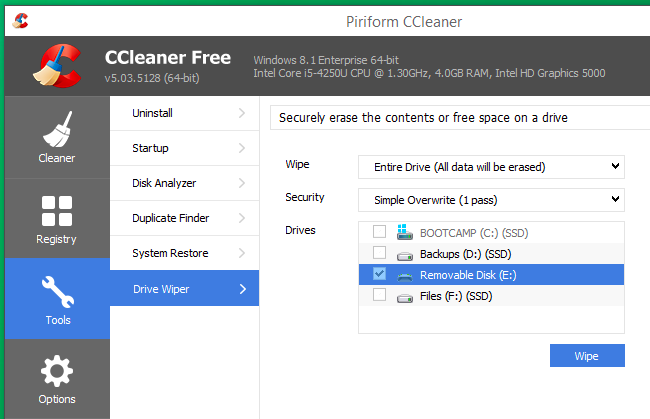This screenshot has width=650, height=419.
Task: Click the chevron next to Drive Wiper
Action: click(x=243, y=289)
